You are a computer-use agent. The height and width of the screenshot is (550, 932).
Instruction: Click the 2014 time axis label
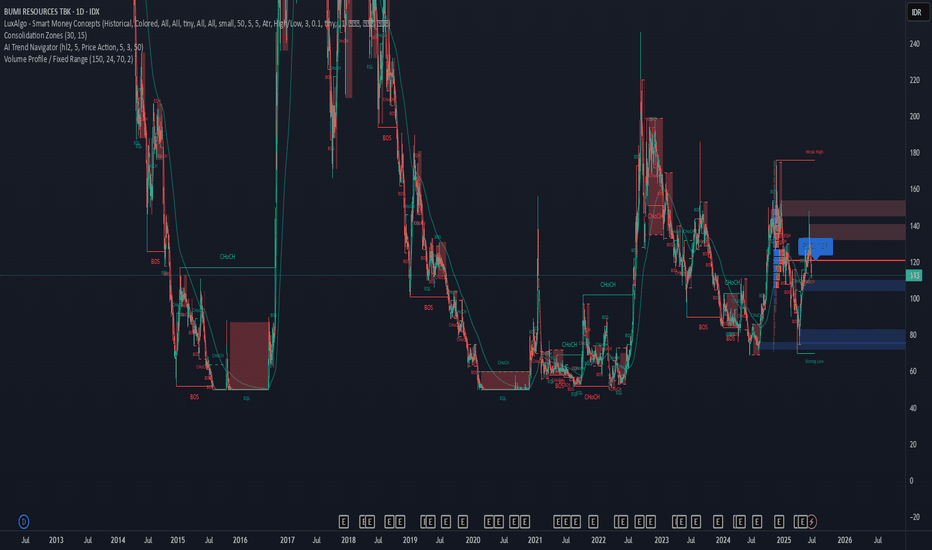point(118,540)
